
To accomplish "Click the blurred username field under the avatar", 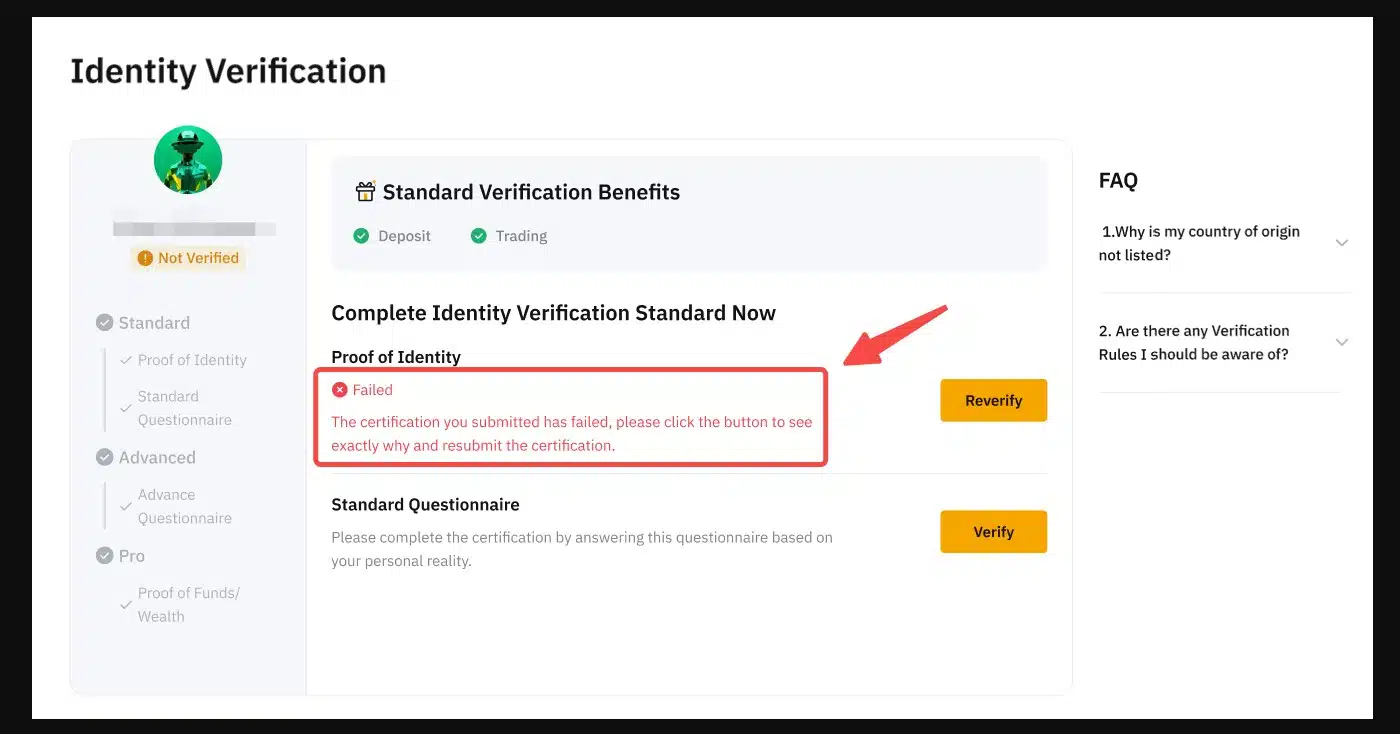I will (x=187, y=227).
